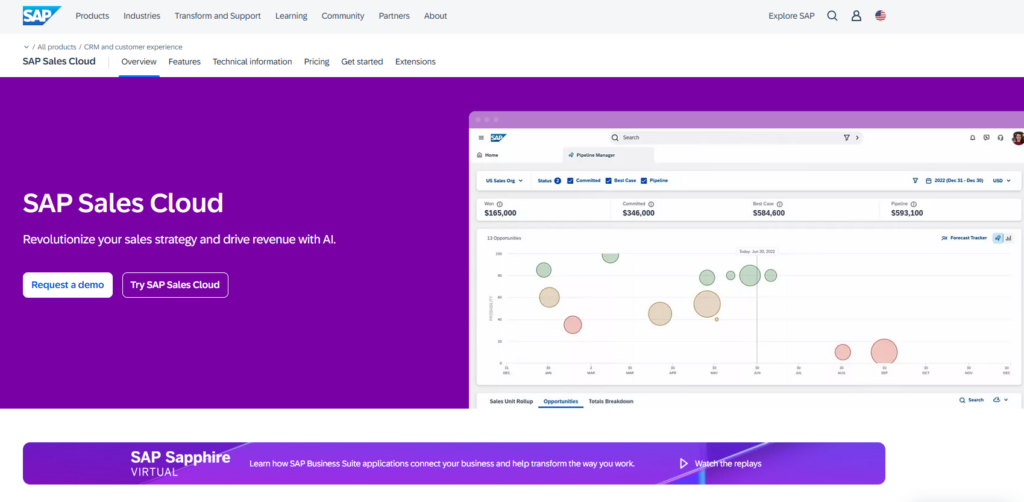Select the Sales Unit Rollup tab
1024x502 pixels.
tap(511, 401)
